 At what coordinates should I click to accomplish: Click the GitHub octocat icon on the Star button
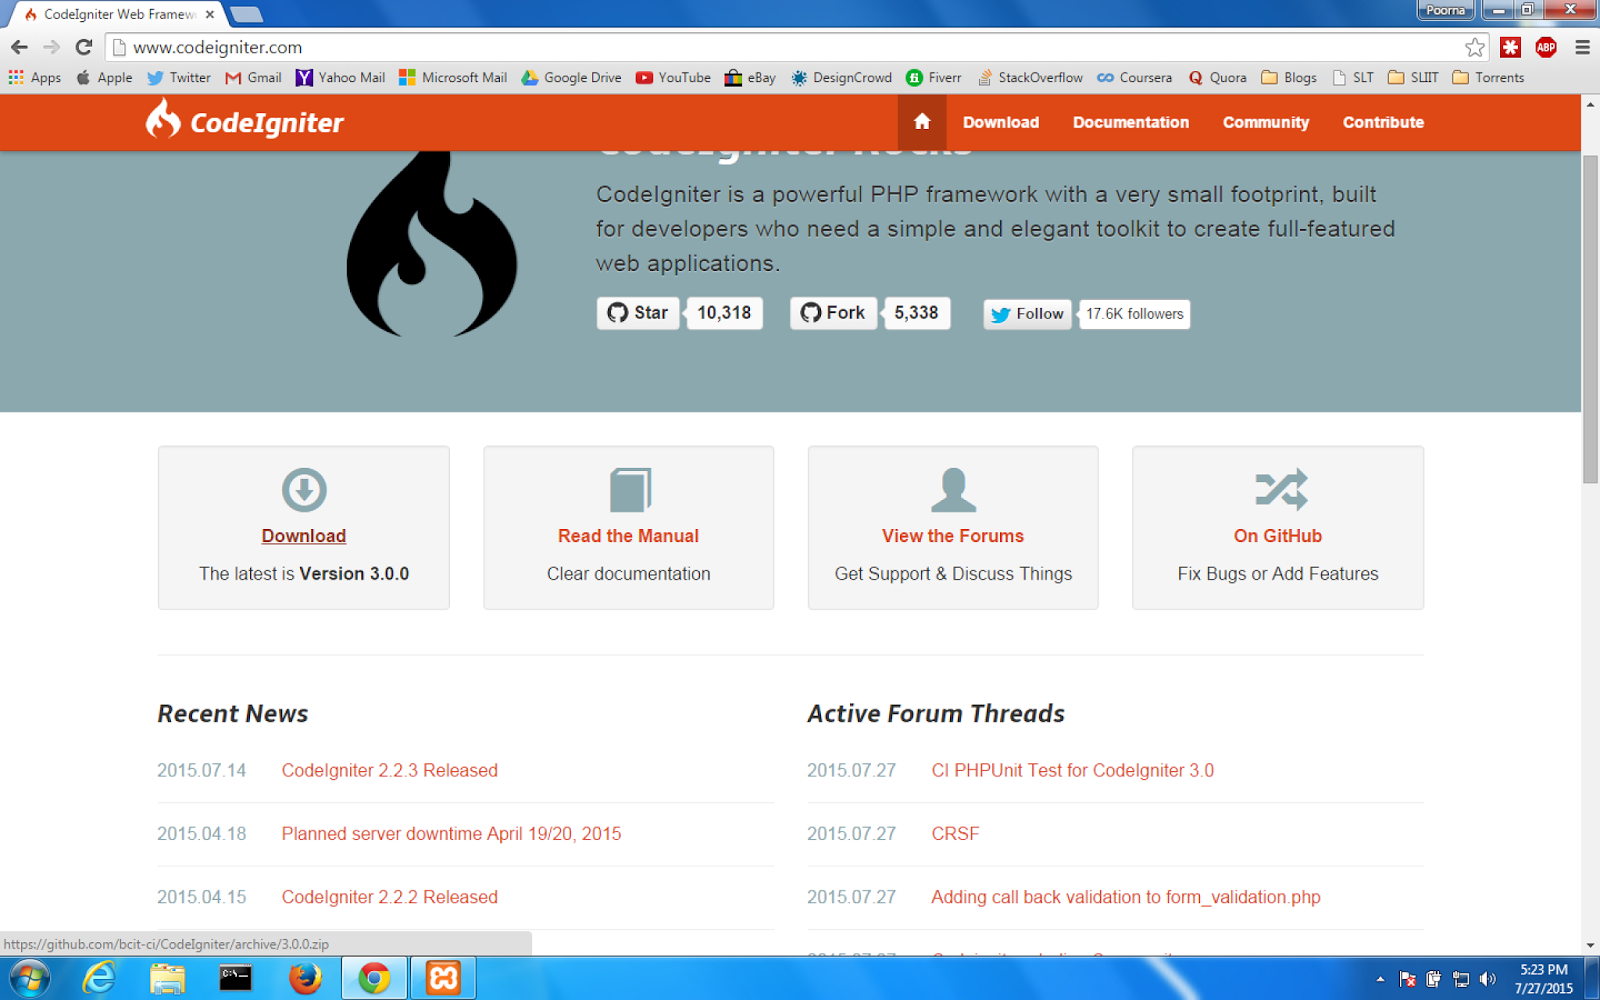tap(617, 312)
